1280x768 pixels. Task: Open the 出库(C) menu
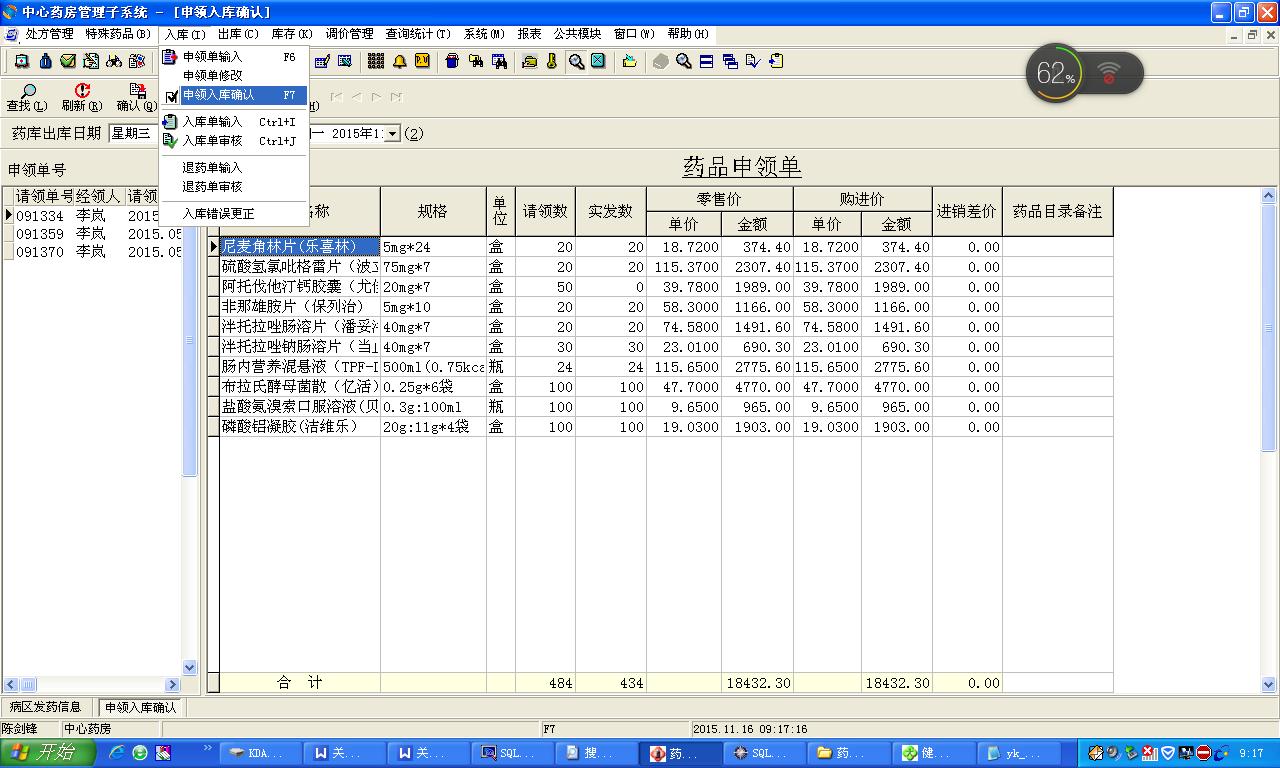click(238, 34)
